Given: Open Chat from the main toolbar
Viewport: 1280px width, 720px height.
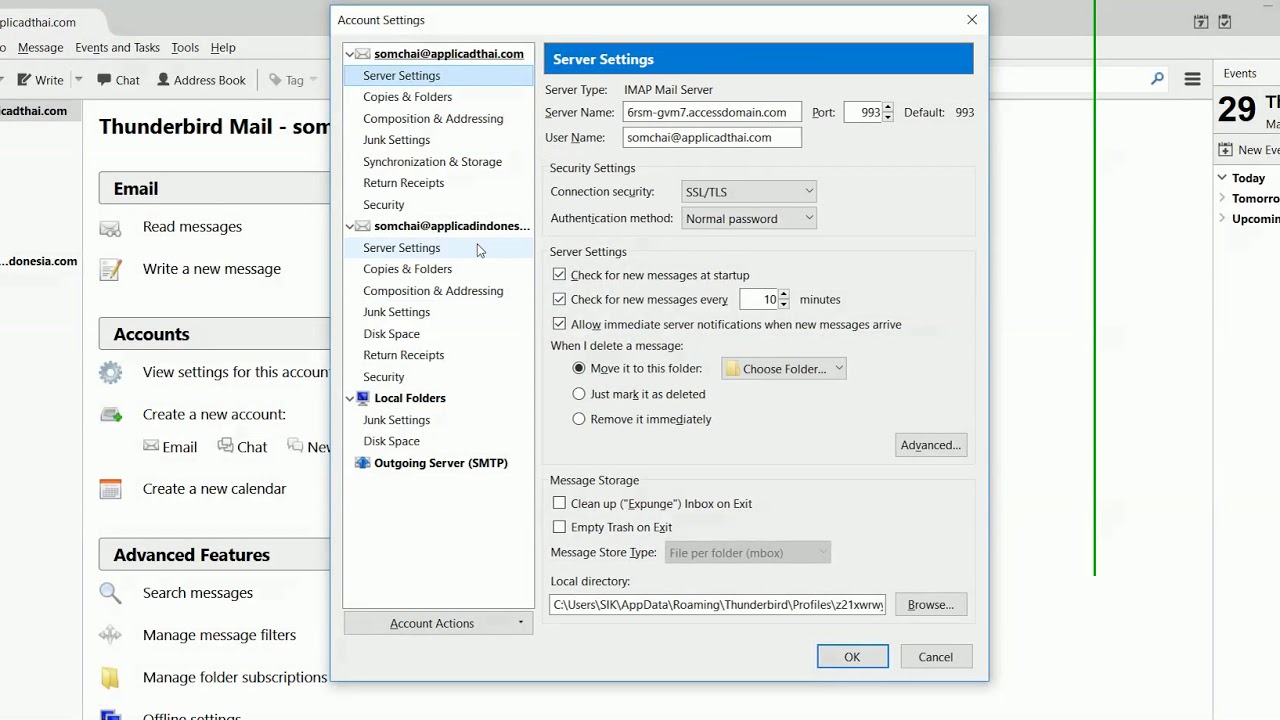Looking at the screenshot, I should pos(118,80).
